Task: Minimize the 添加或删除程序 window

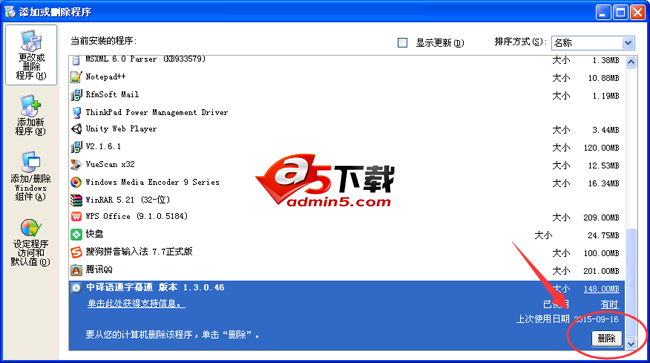Action: (x=603, y=12)
